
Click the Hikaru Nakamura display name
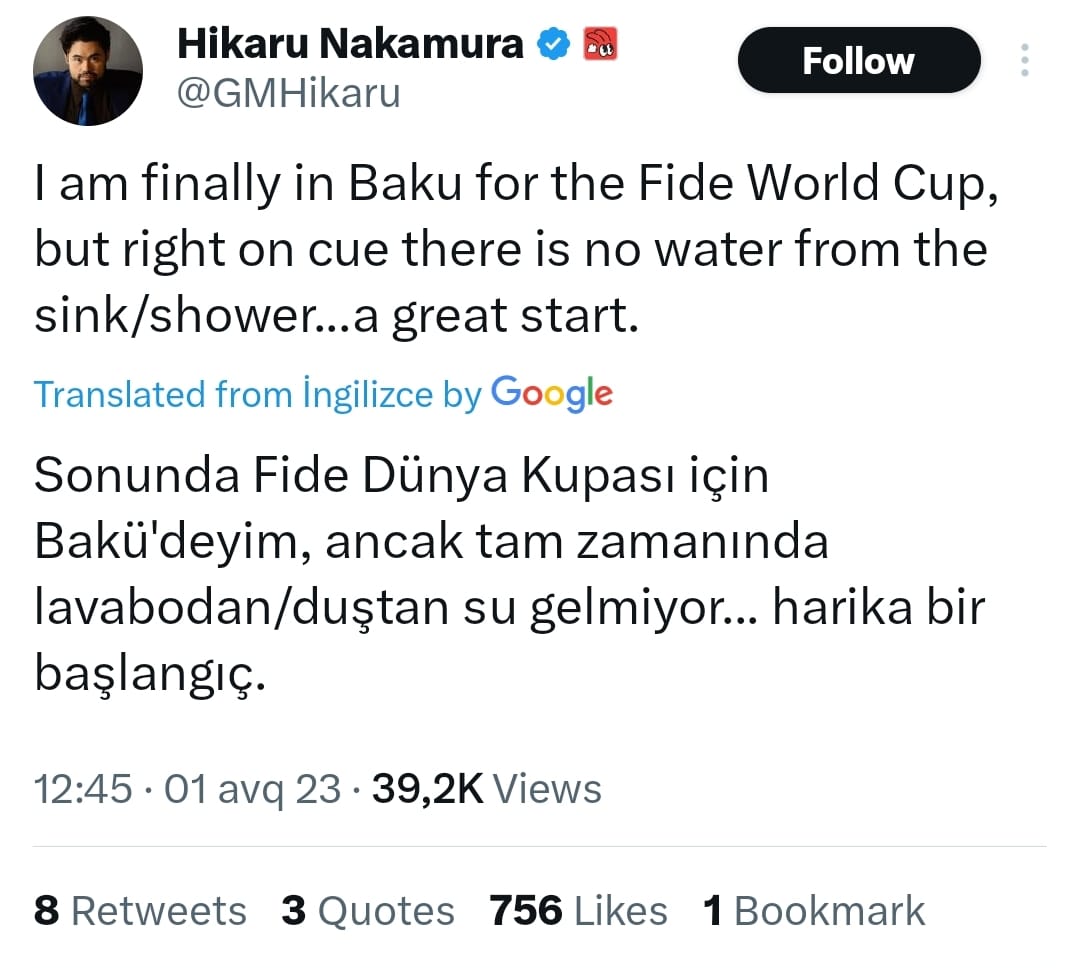pyautogui.click(x=350, y=44)
